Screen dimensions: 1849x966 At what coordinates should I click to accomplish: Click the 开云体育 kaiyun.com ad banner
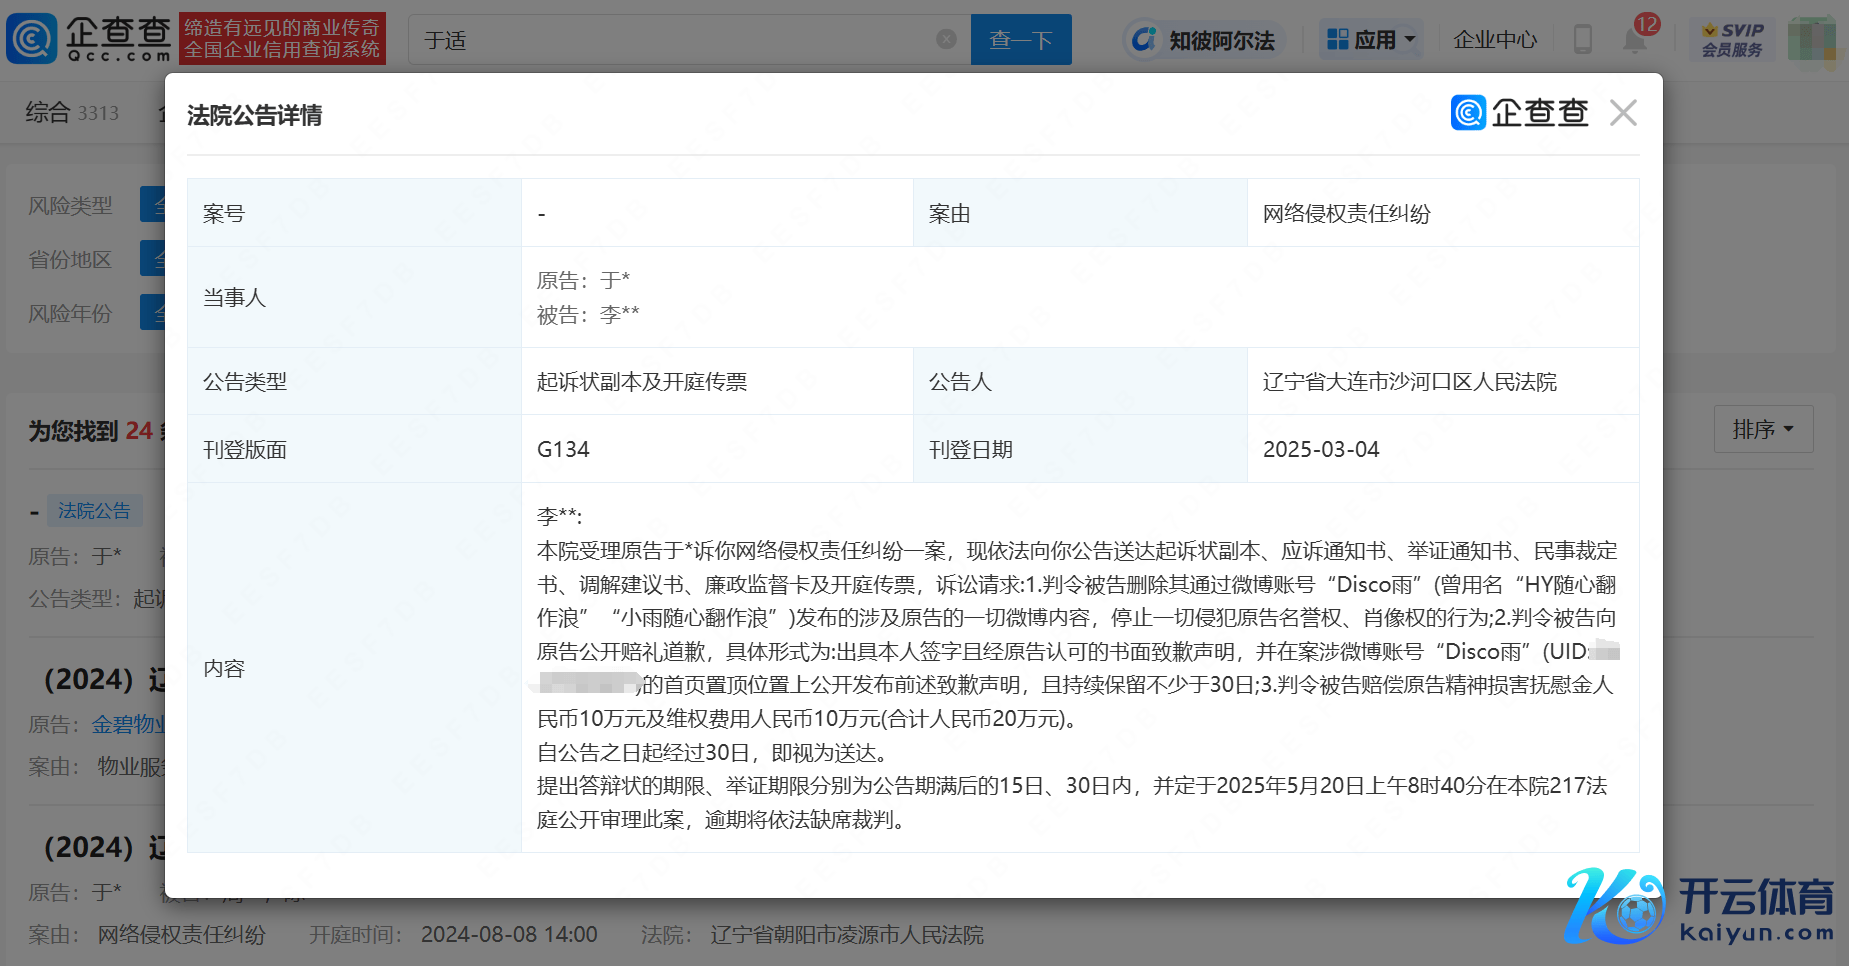(x=1700, y=907)
